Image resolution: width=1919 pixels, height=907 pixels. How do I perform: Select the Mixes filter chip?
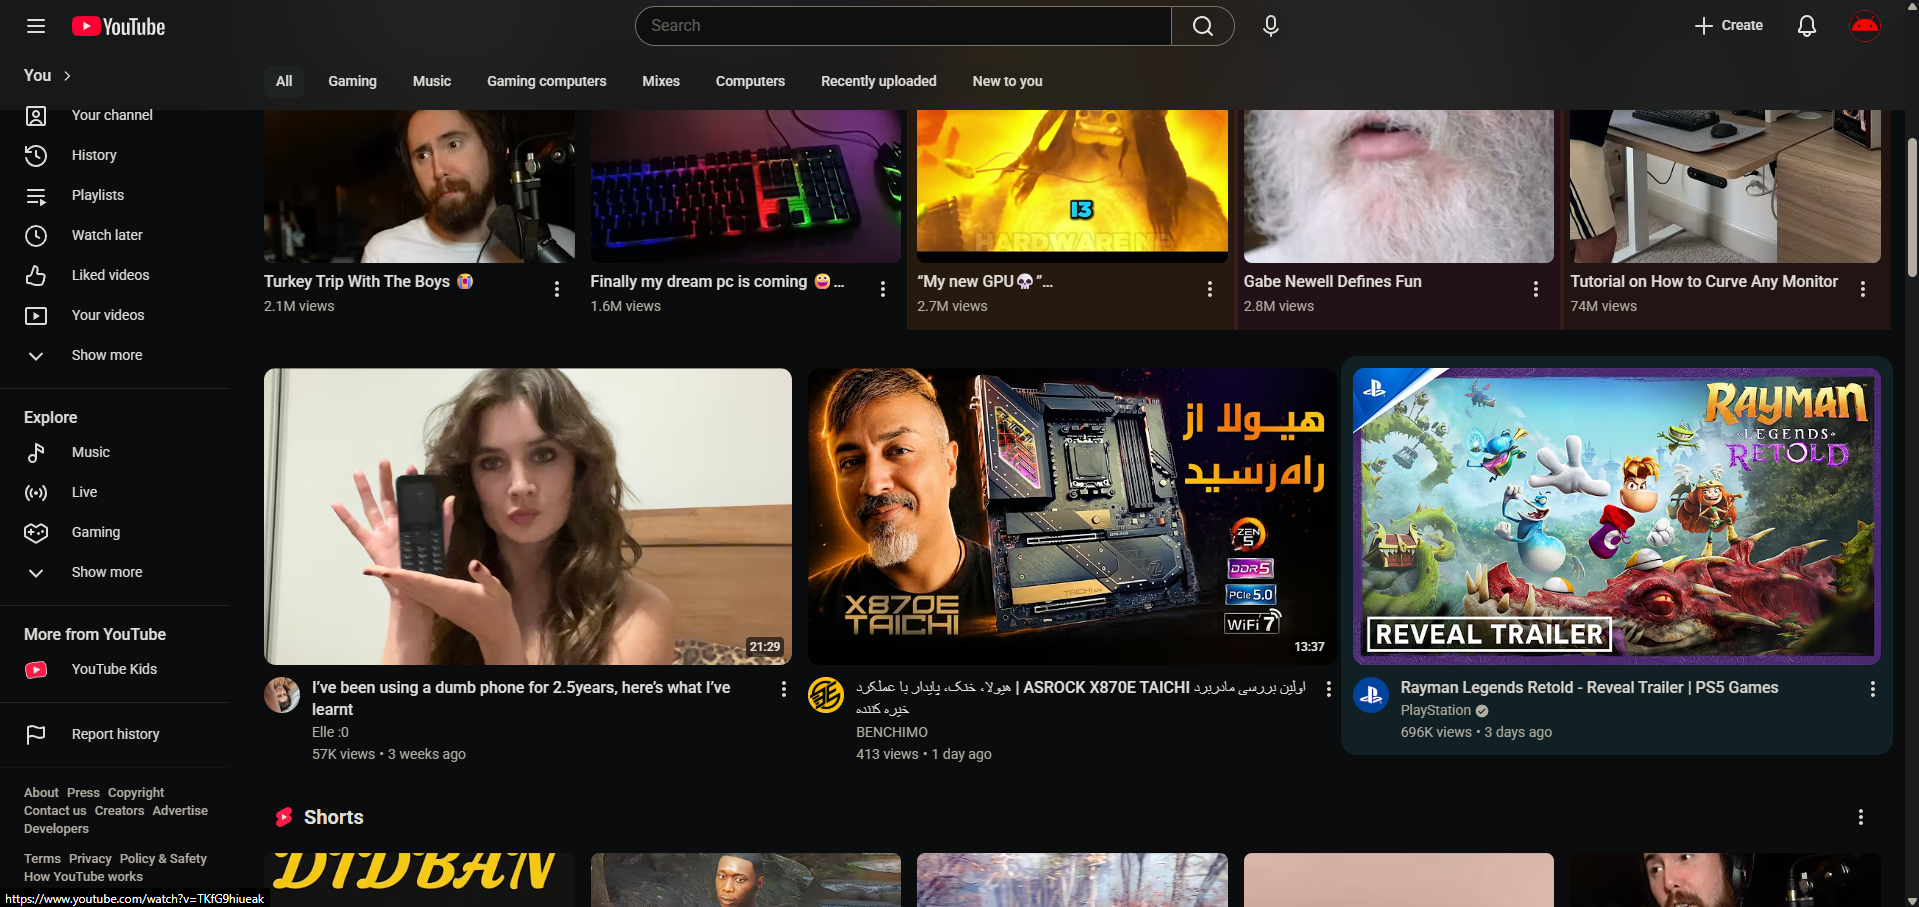pyautogui.click(x=661, y=81)
